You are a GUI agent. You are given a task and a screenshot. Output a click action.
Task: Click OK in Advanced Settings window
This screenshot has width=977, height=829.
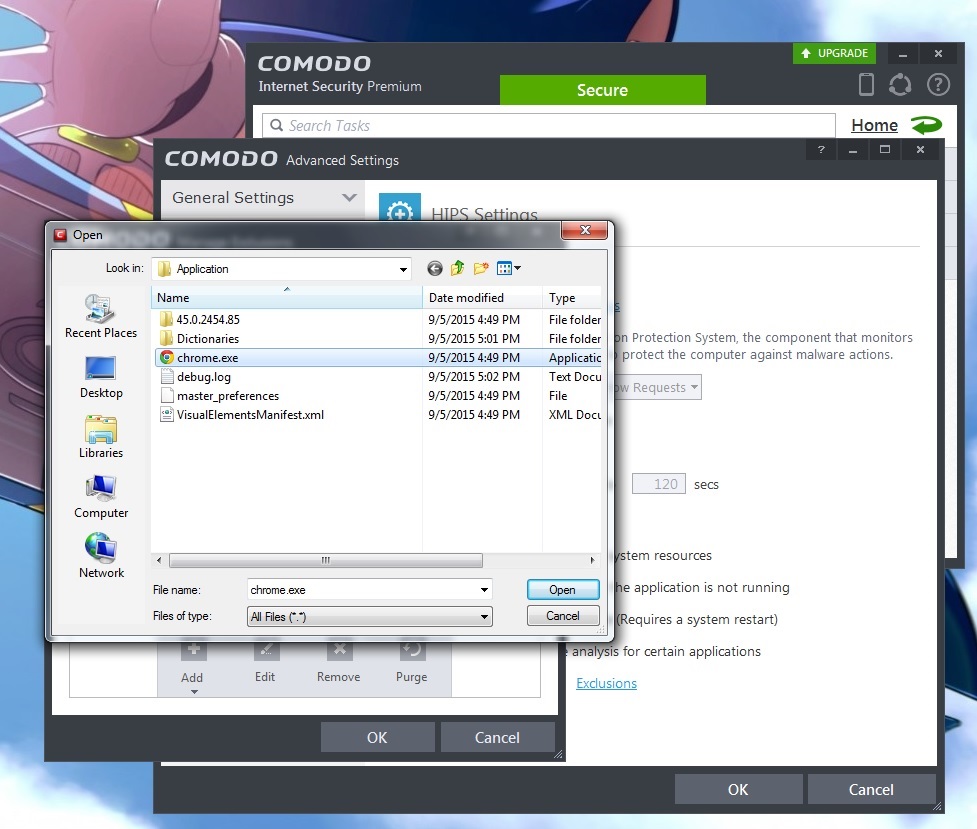coord(738,789)
